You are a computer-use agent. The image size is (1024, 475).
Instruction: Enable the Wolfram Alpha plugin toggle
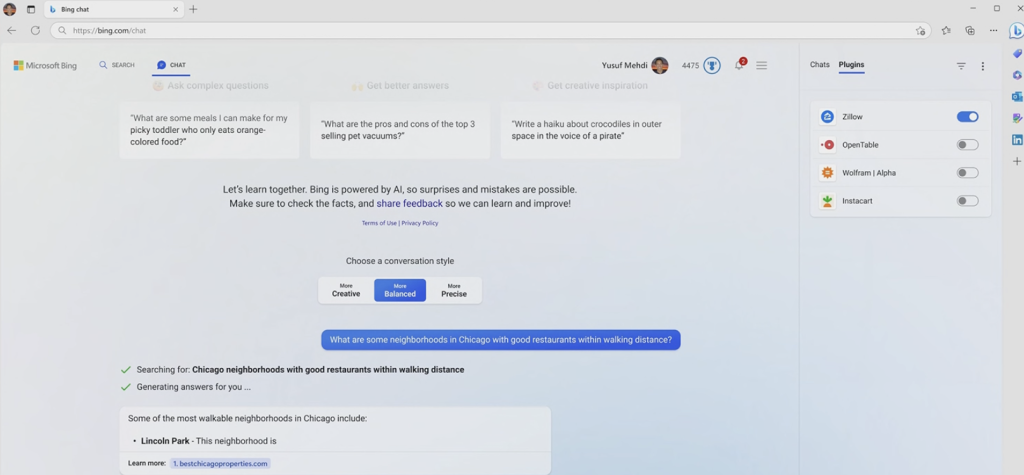coord(968,173)
